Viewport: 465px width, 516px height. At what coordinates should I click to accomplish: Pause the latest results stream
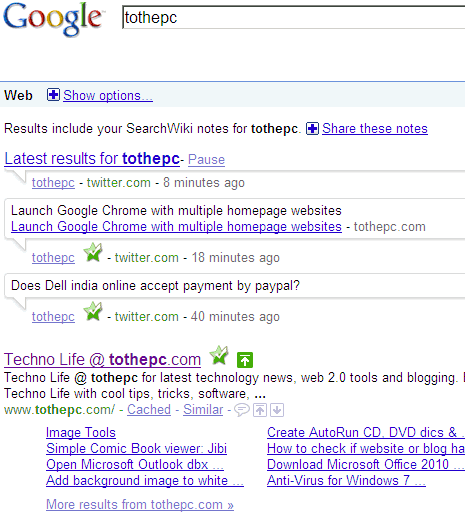point(206,160)
